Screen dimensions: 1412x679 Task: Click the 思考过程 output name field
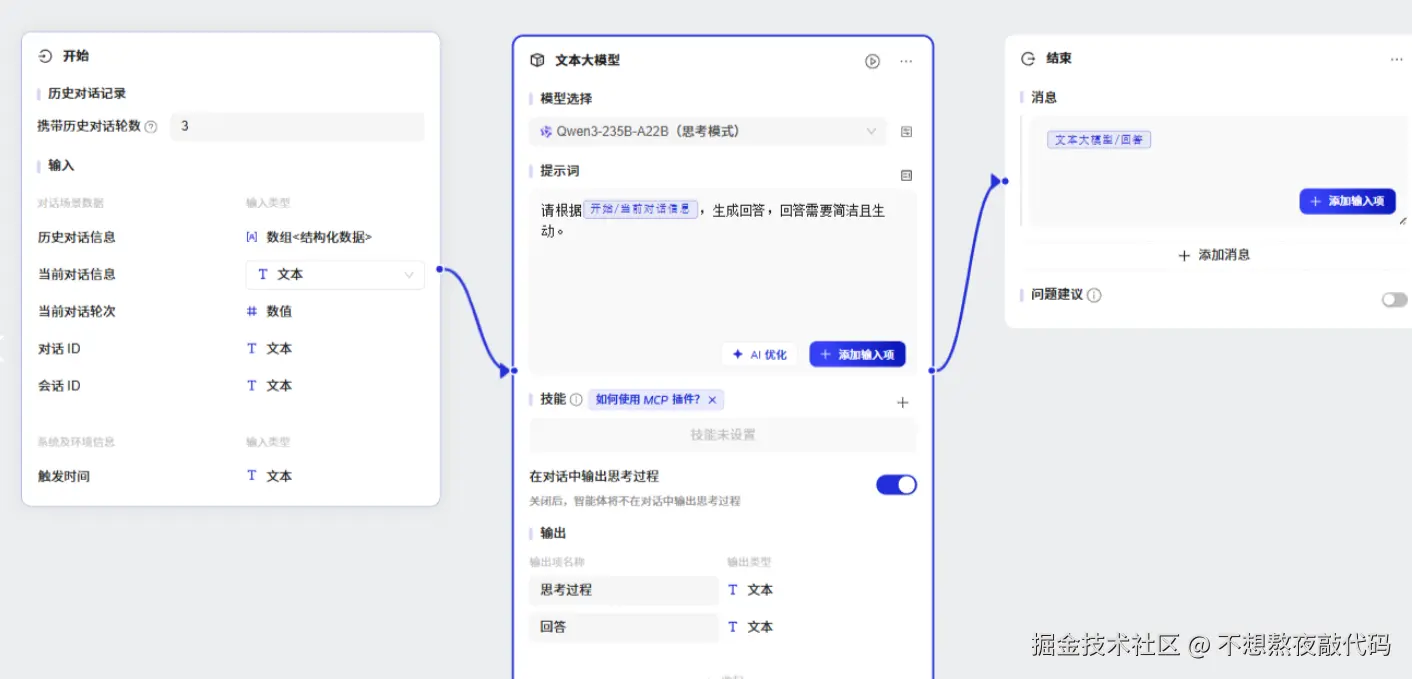pyautogui.click(x=624, y=590)
